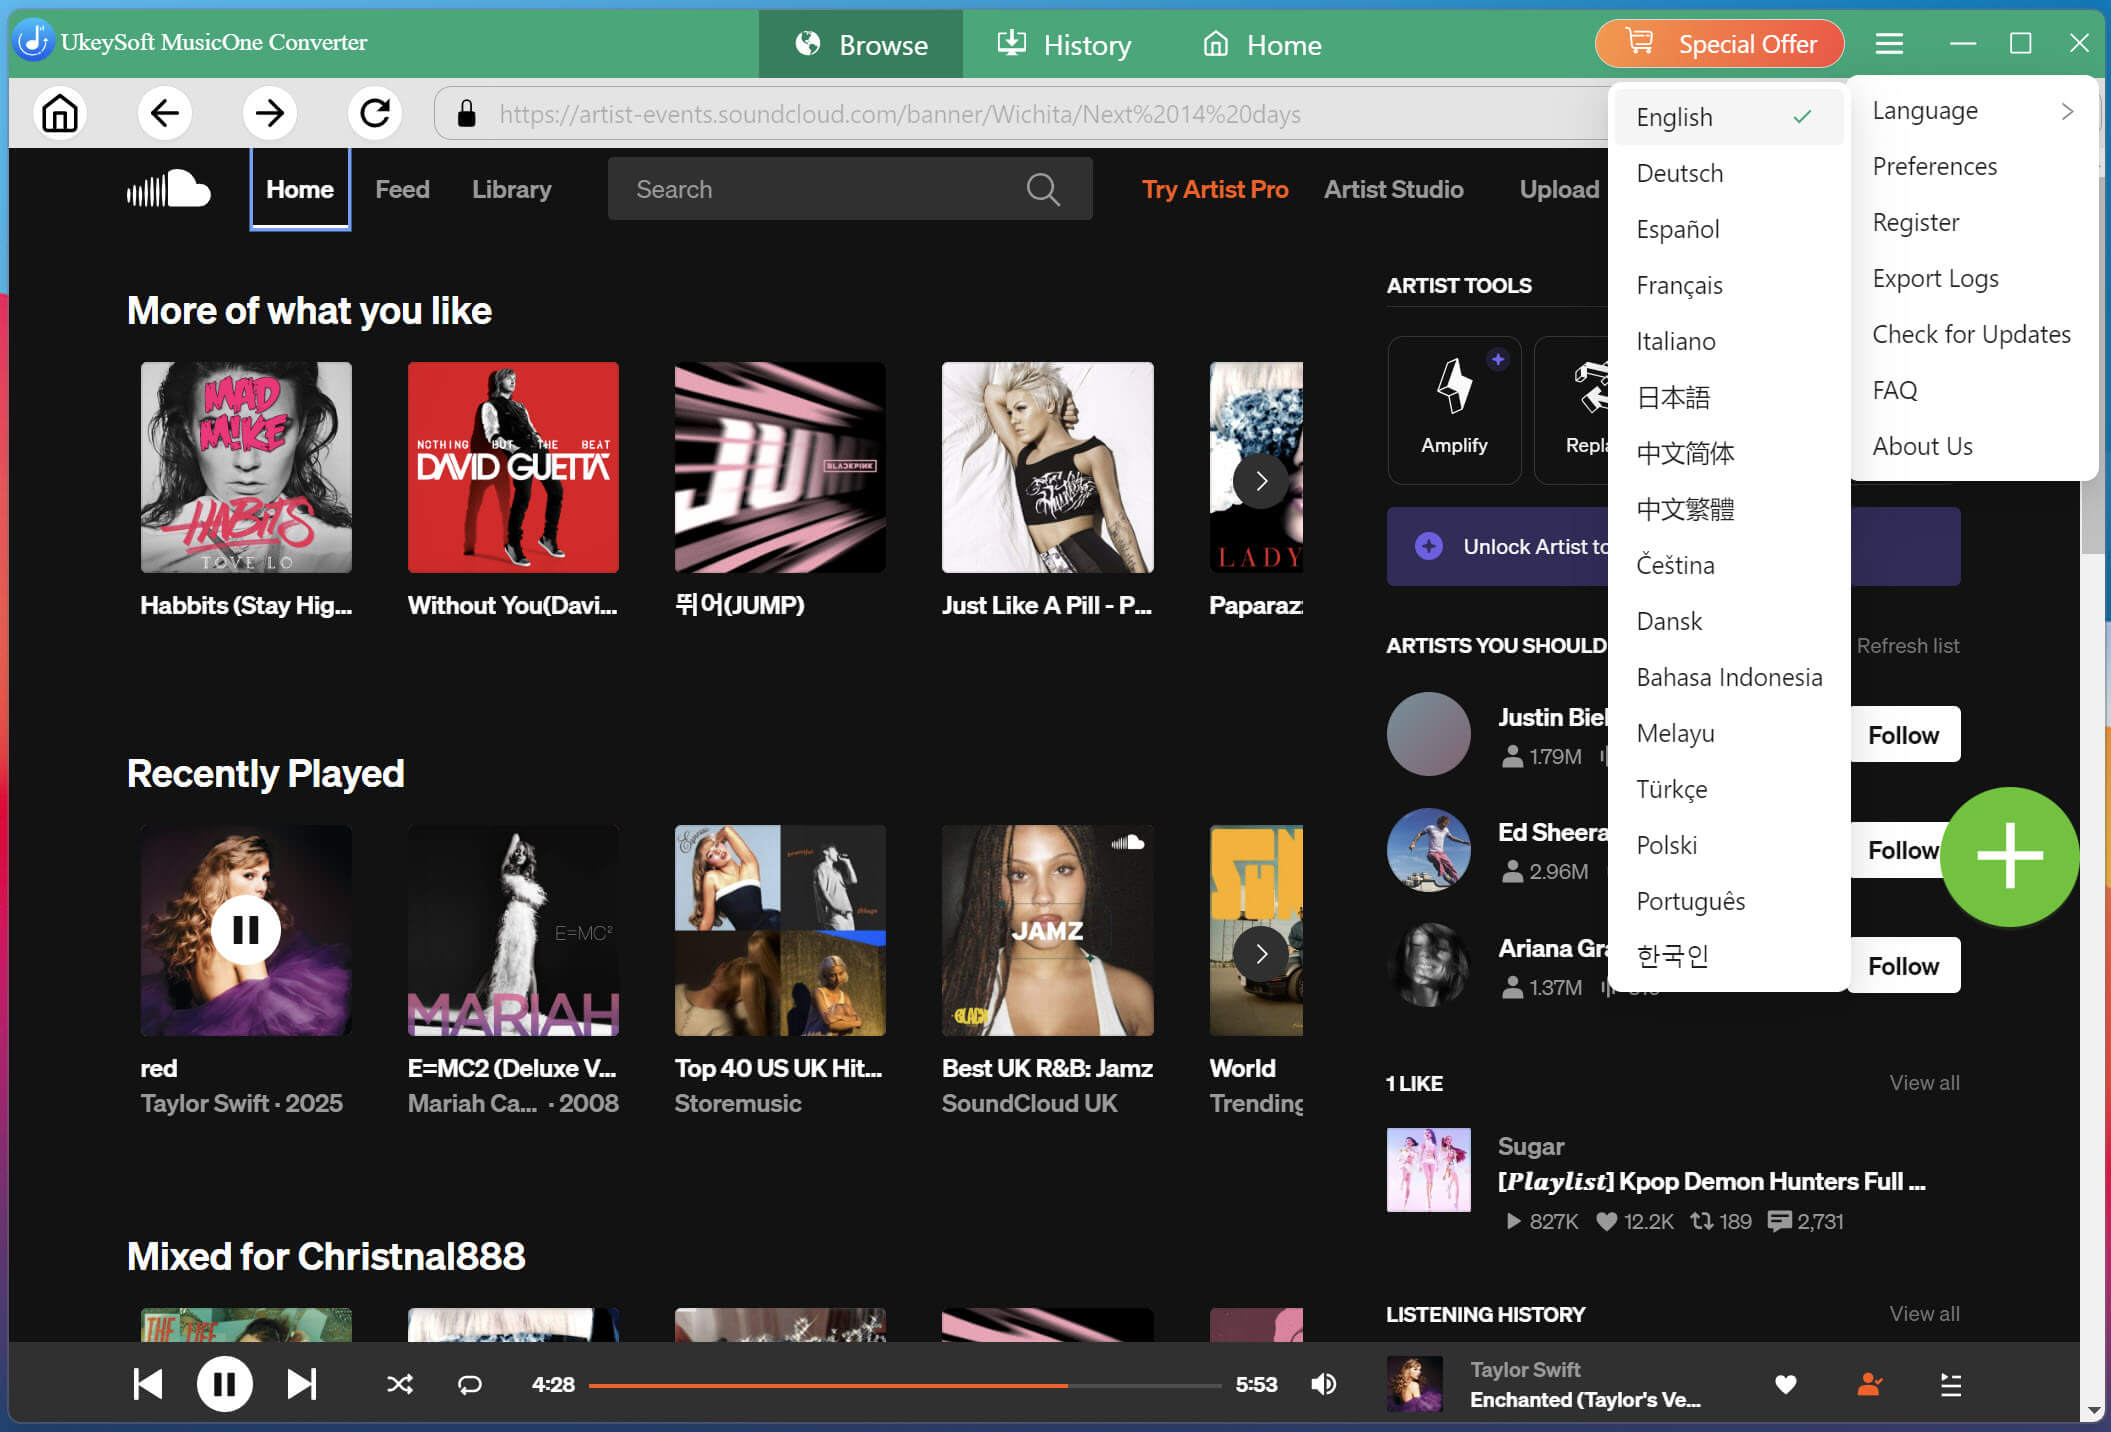Click the green plus add-to-list button
The height and width of the screenshot is (1432, 2111).
click(x=2010, y=856)
